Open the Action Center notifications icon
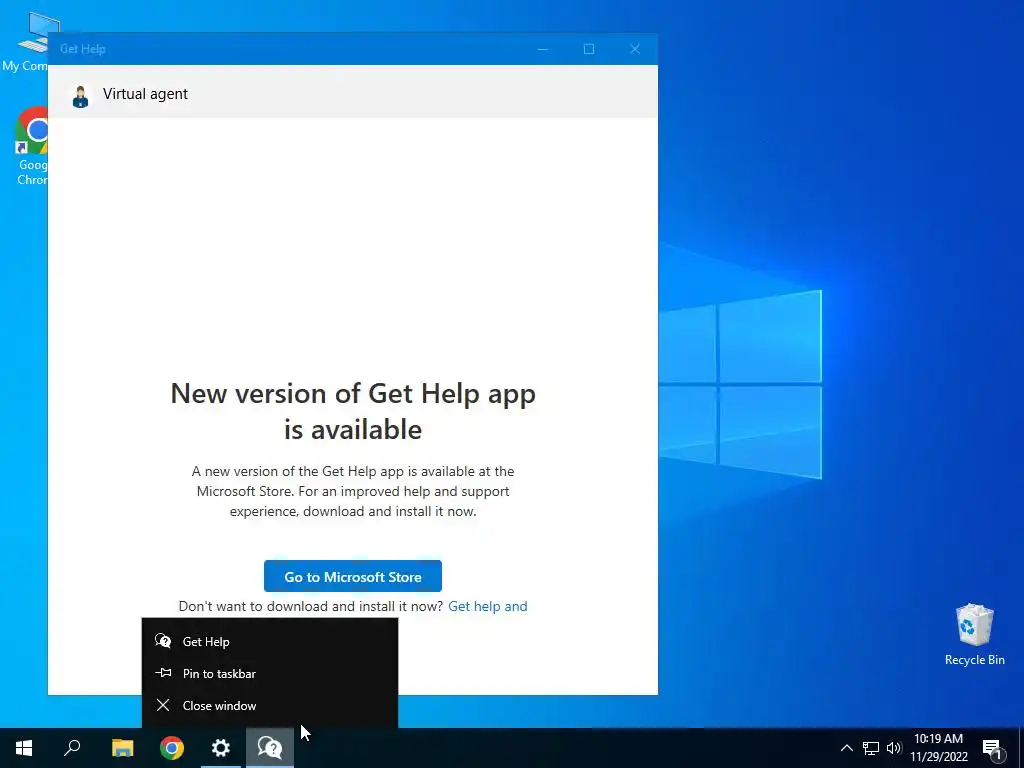Screen dimensions: 1024x768 [x=992, y=749]
